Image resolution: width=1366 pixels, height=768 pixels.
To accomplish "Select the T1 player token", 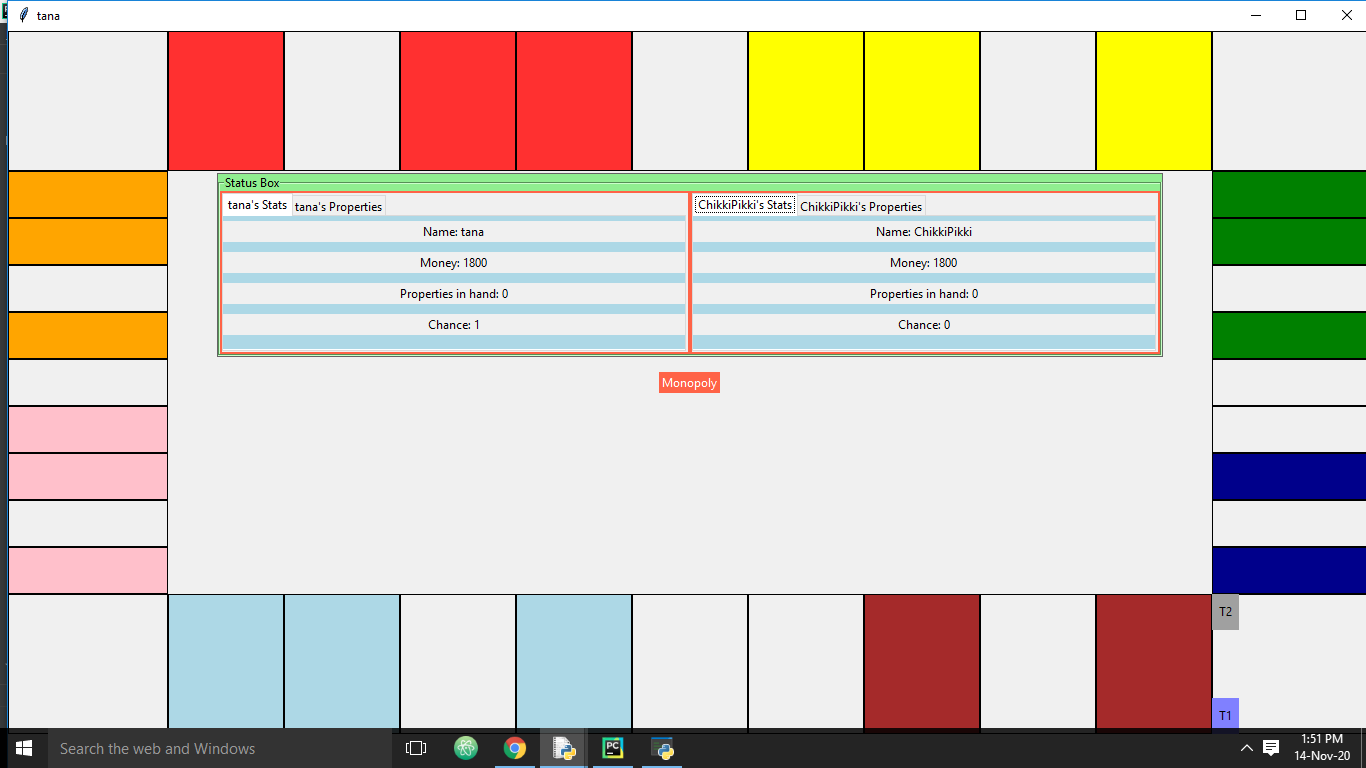I will (1224, 714).
